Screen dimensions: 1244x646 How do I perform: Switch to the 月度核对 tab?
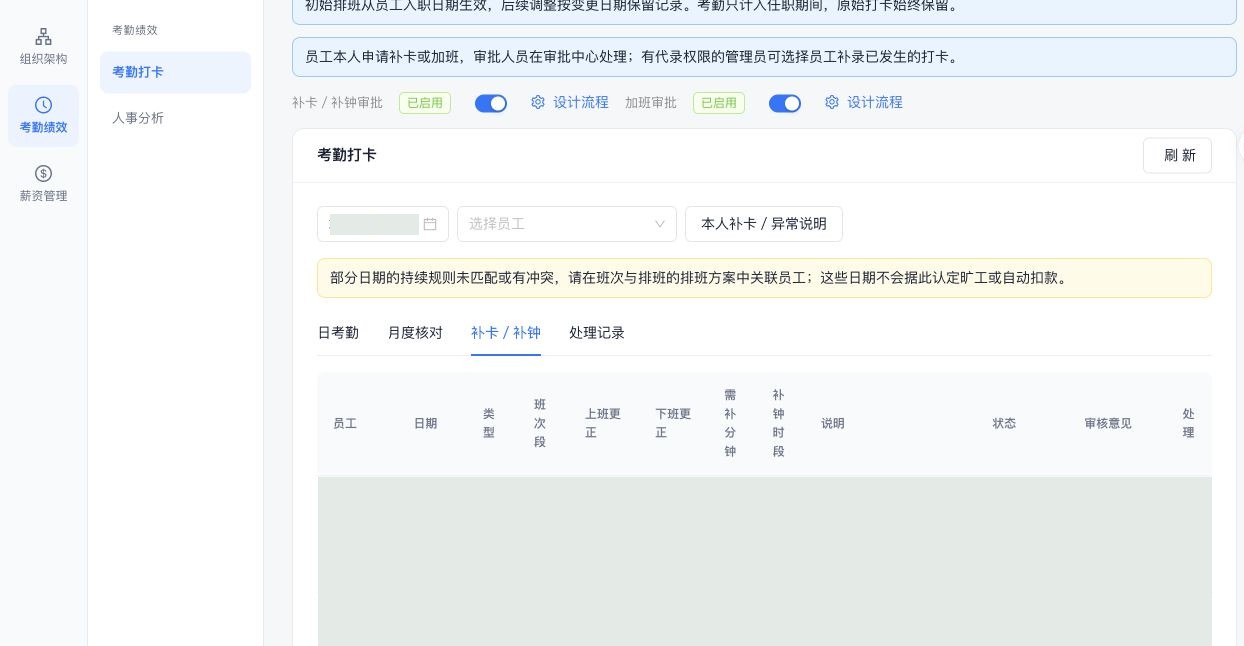click(x=415, y=333)
